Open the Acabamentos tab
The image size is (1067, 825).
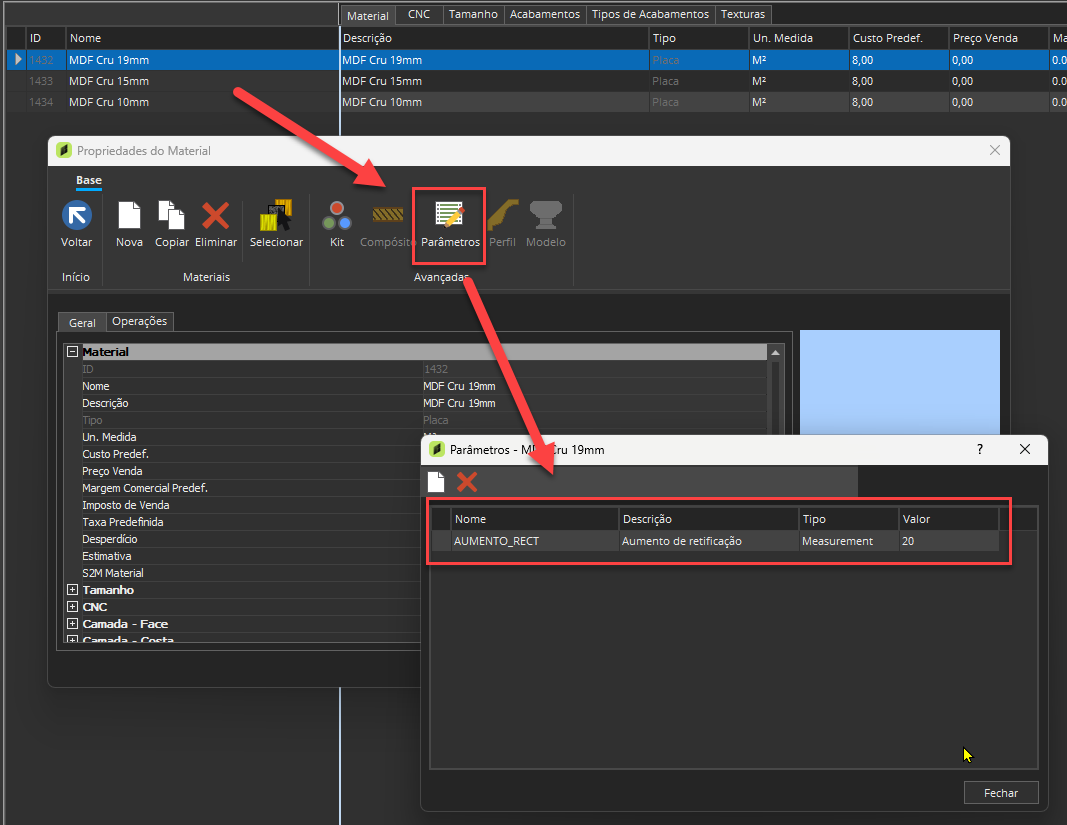pos(545,14)
